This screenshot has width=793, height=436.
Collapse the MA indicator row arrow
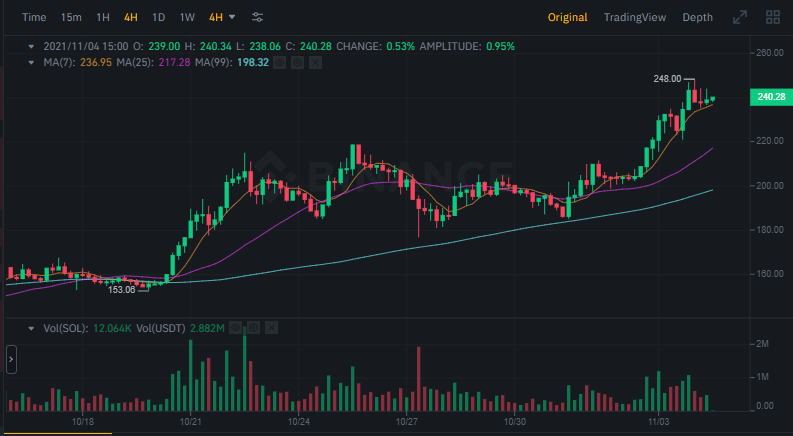click(31, 62)
